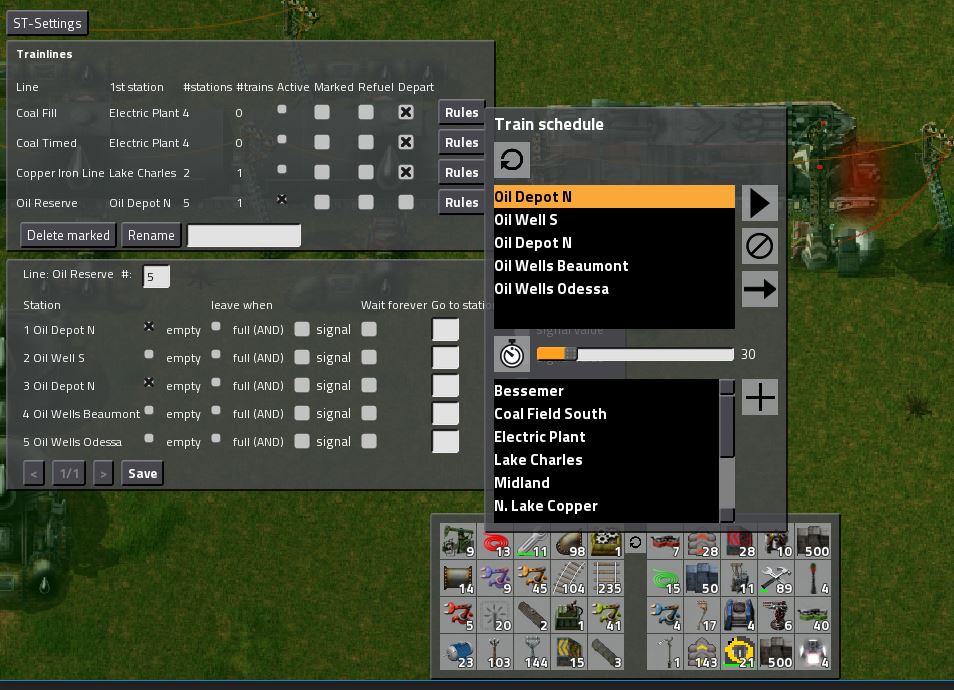Screen dimensions: 954x690
Task: Select the straight rail stack of 235
Action: (x=608, y=577)
